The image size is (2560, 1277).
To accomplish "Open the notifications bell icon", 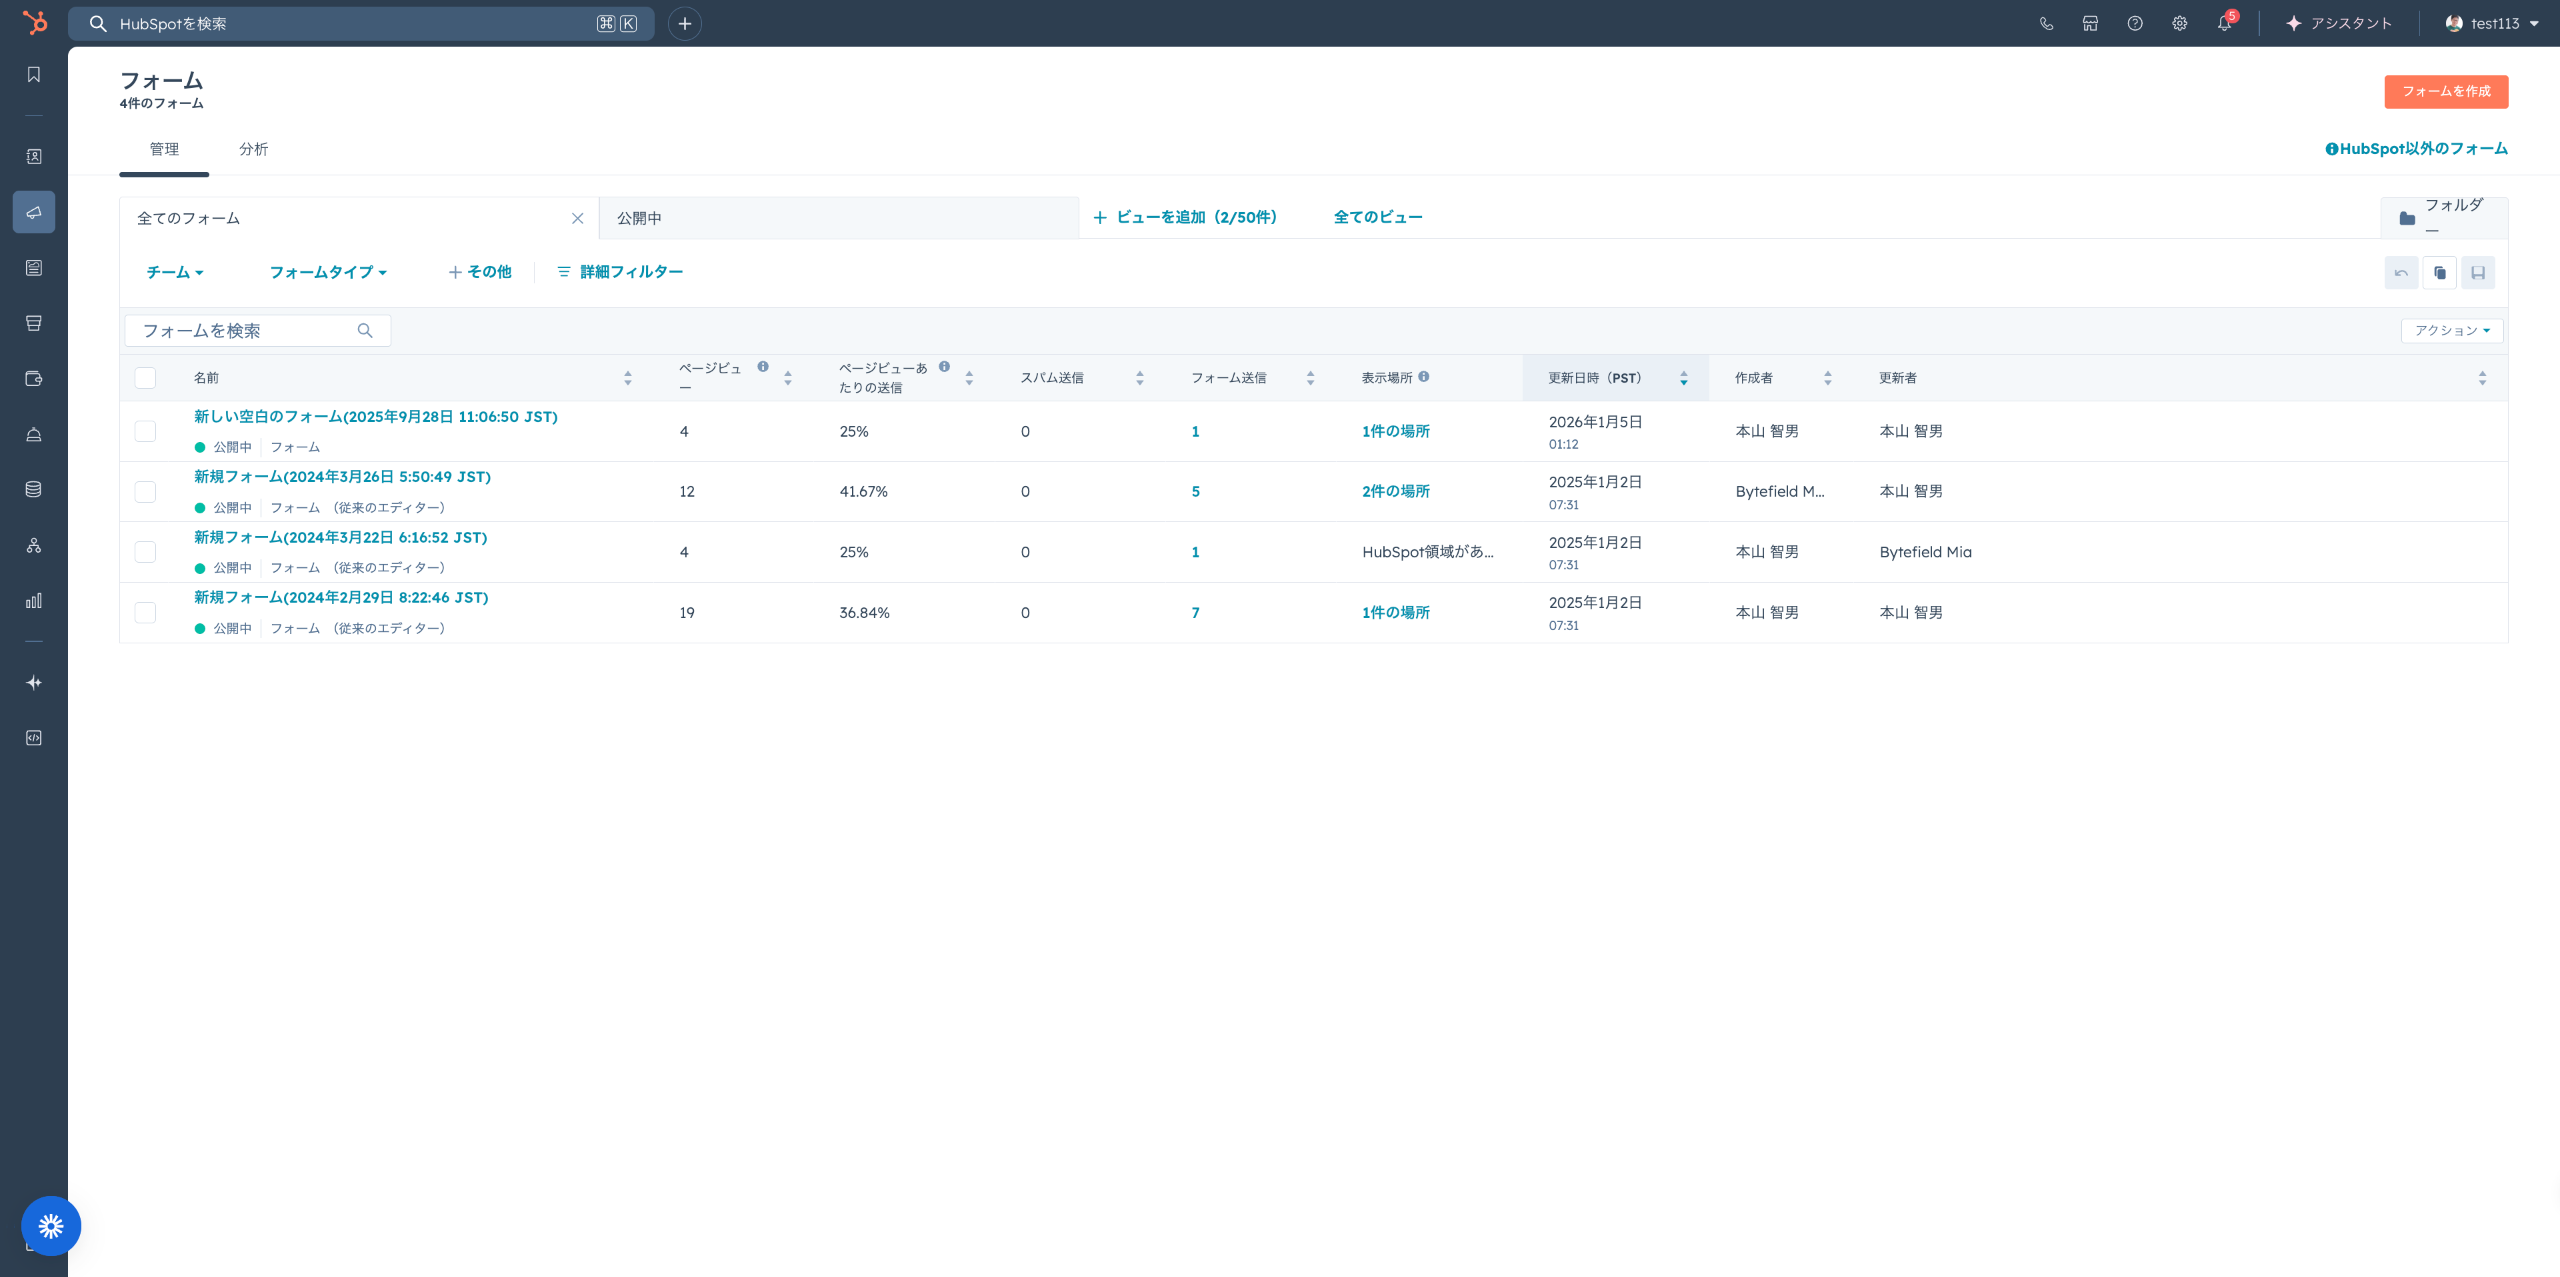I will pyautogui.click(x=2224, y=23).
